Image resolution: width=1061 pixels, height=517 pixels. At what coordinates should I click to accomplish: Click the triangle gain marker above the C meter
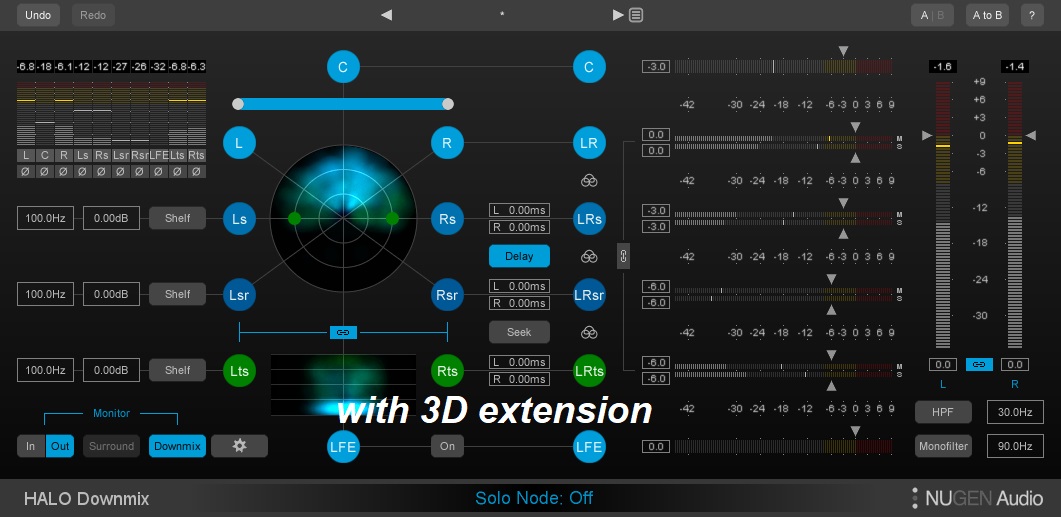coord(843,51)
